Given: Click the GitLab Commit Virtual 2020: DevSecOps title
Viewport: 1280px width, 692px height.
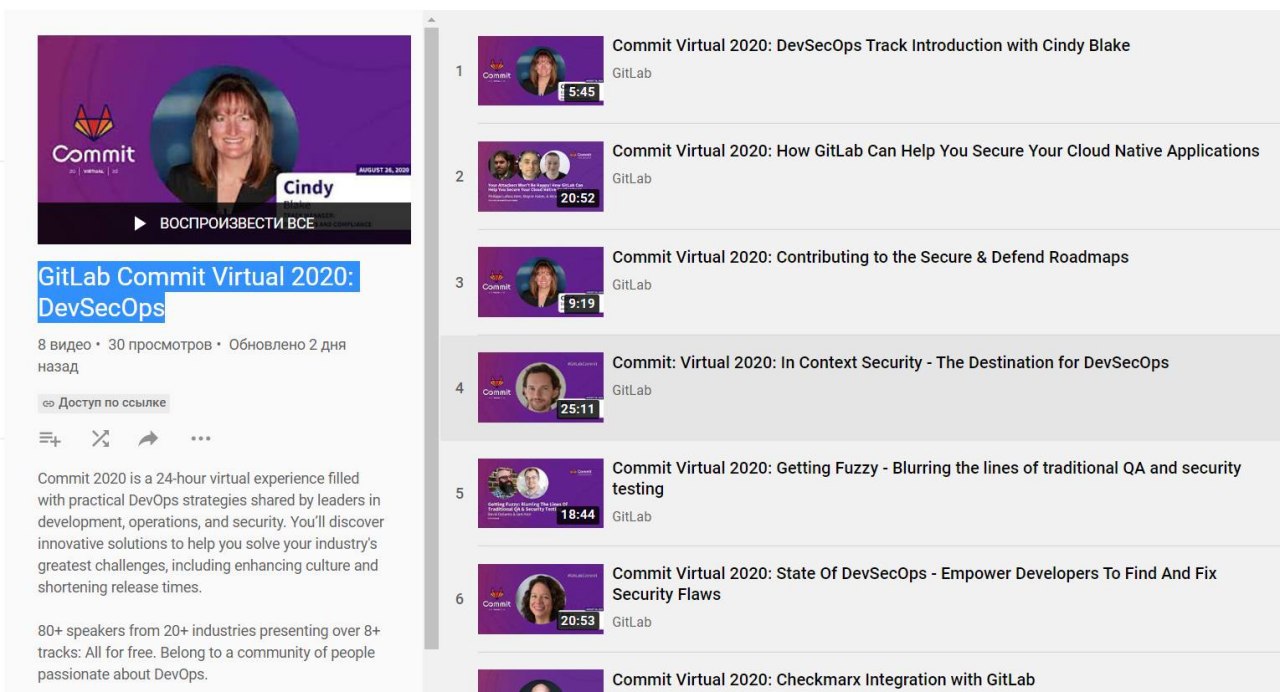Looking at the screenshot, I should pos(197,292).
